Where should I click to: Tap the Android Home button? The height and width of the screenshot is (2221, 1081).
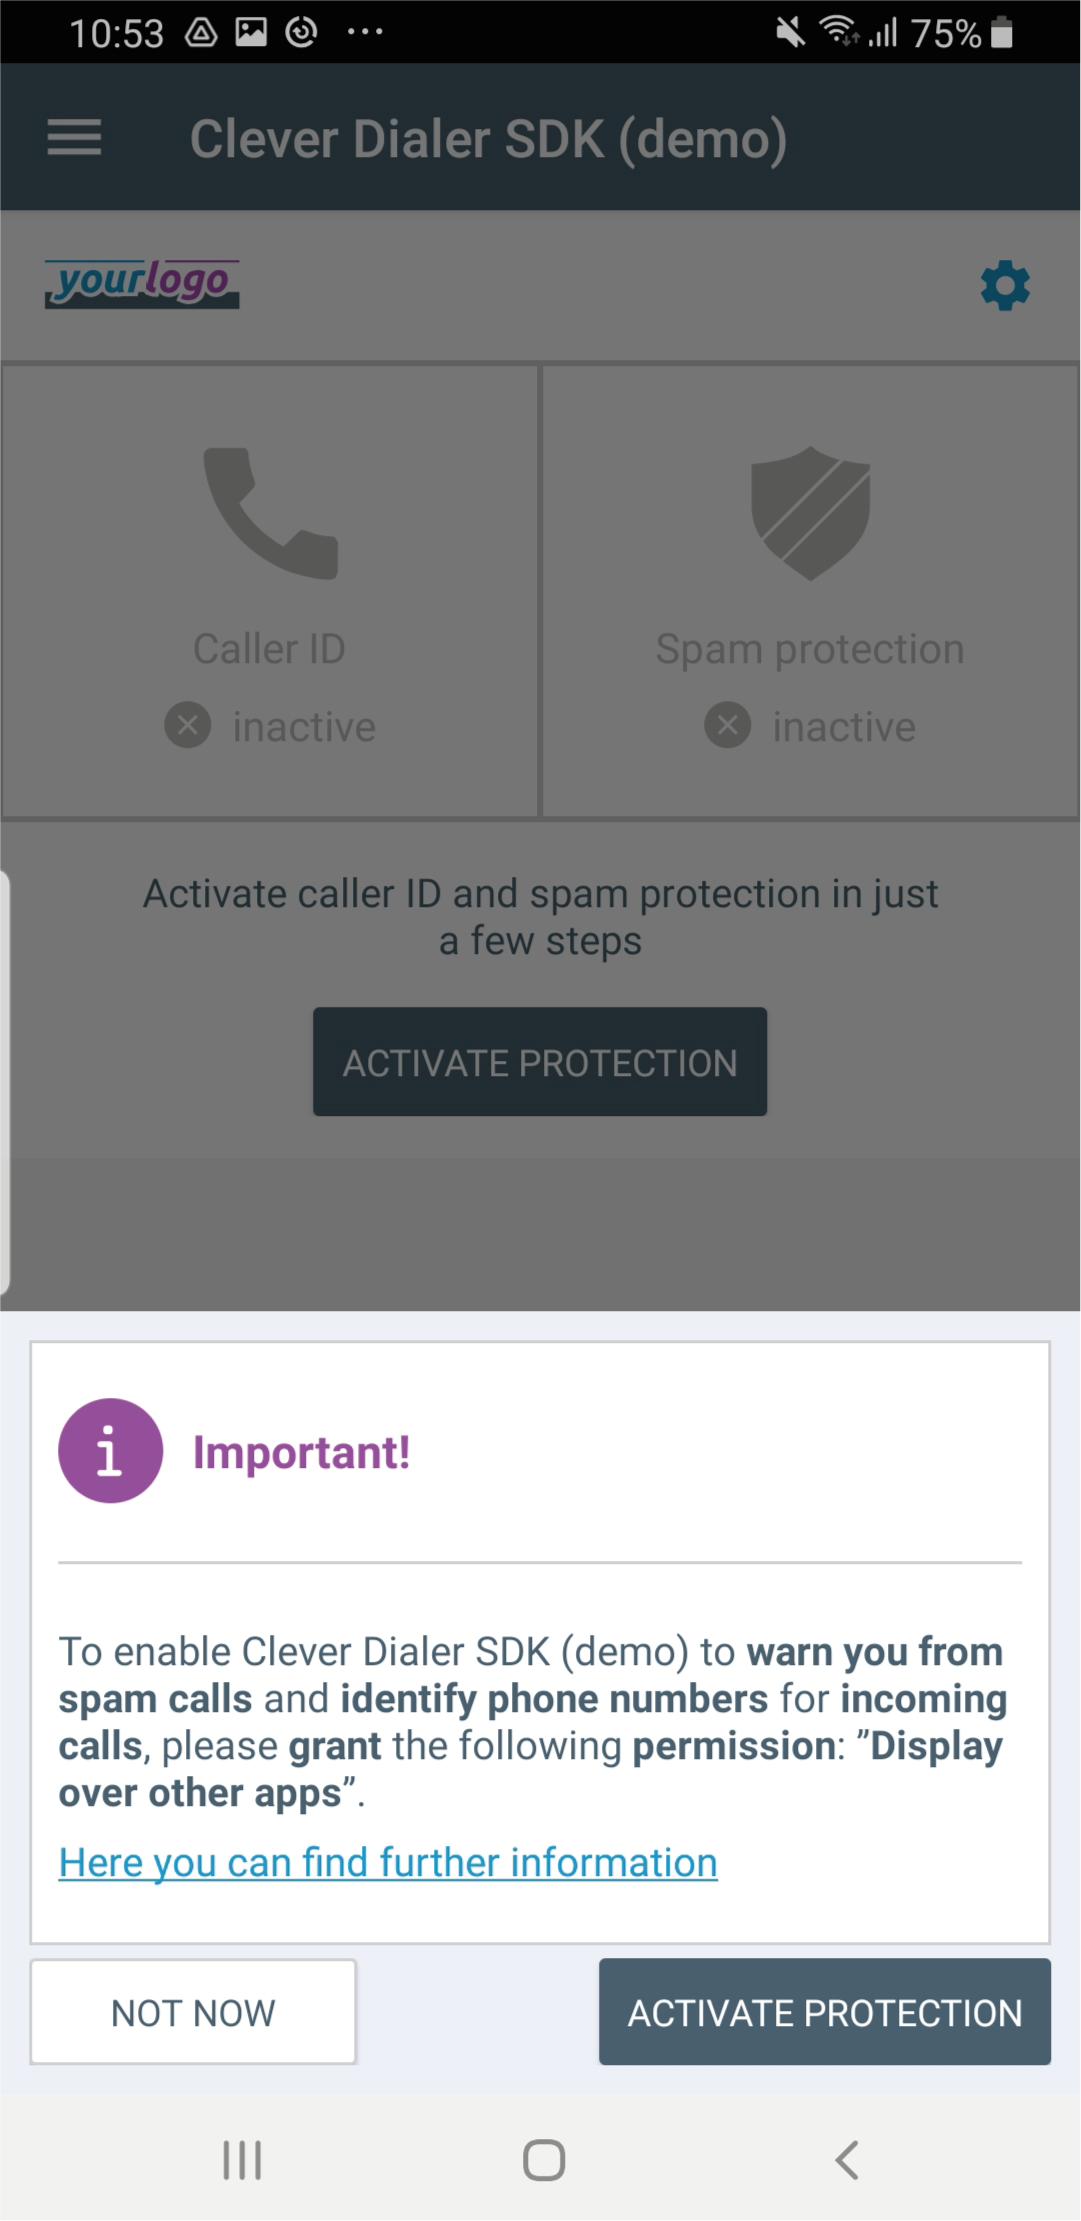point(540,2159)
